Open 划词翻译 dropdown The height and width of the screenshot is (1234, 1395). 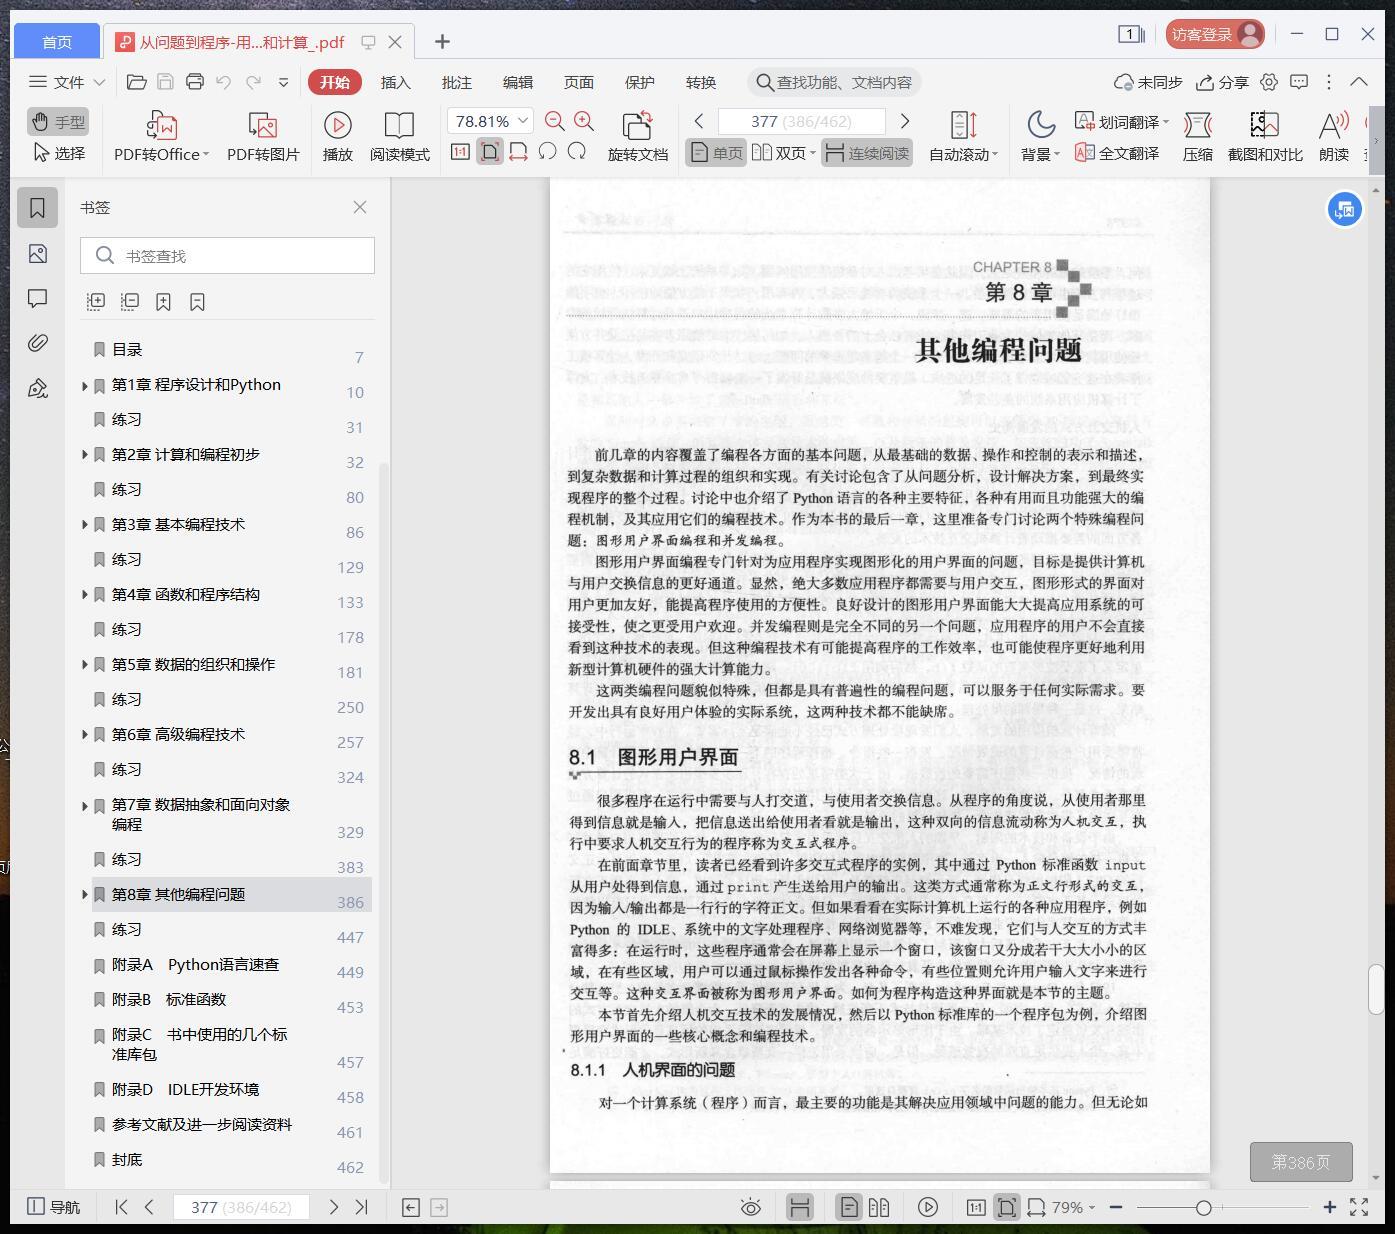click(1121, 122)
